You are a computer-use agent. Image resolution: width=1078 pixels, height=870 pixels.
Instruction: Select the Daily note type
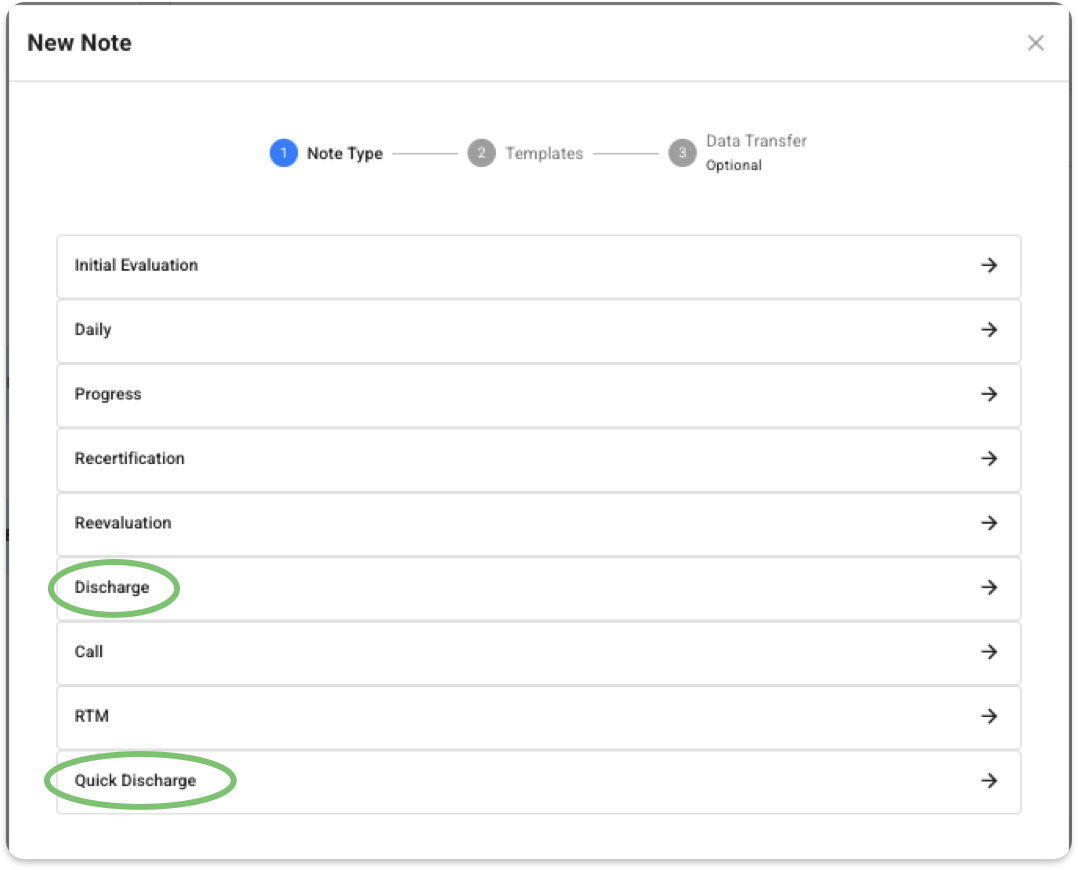538,331
